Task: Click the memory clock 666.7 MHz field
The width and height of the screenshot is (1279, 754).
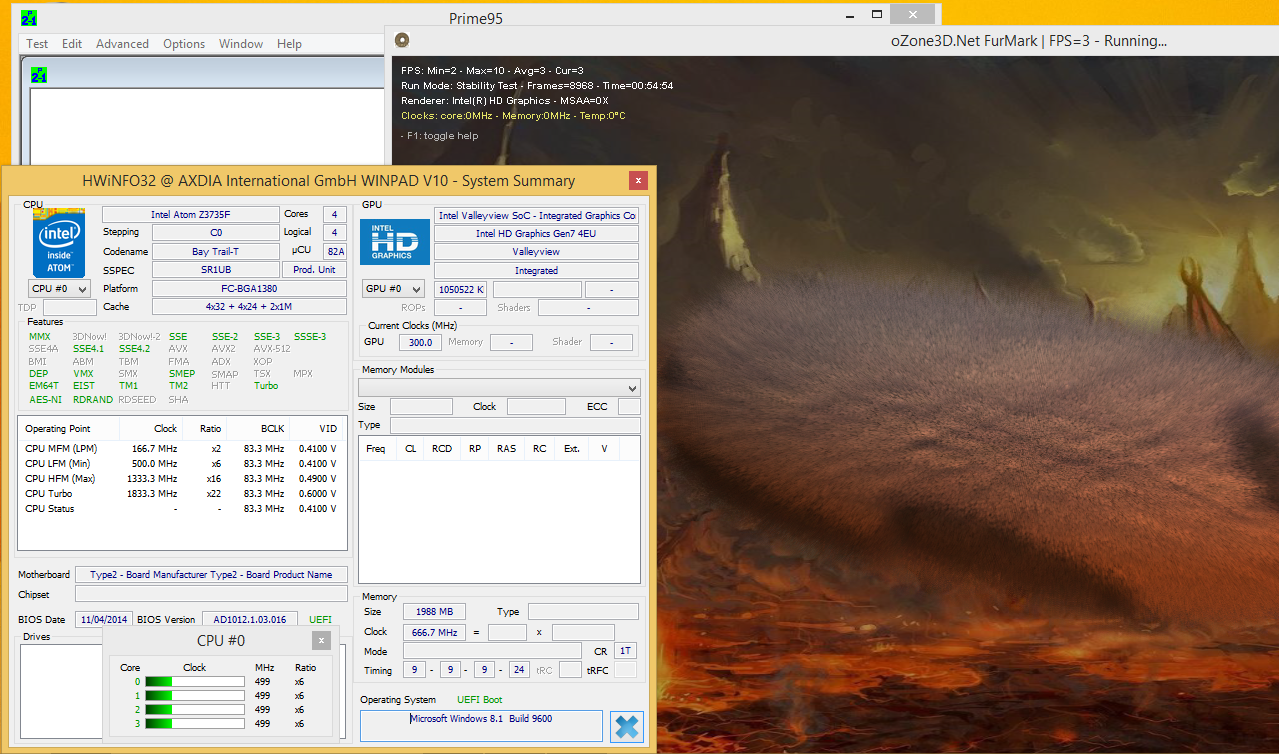Action: click(x=433, y=632)
